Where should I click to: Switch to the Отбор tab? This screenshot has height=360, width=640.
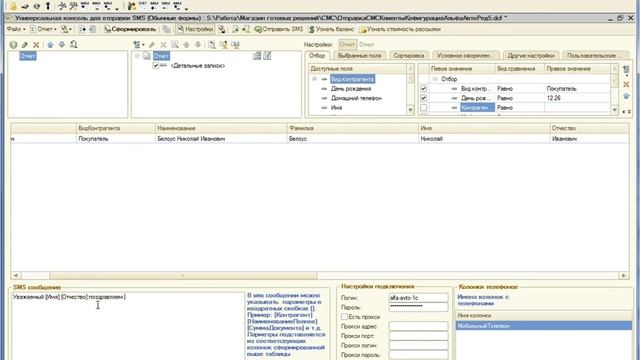click(317, 56)
